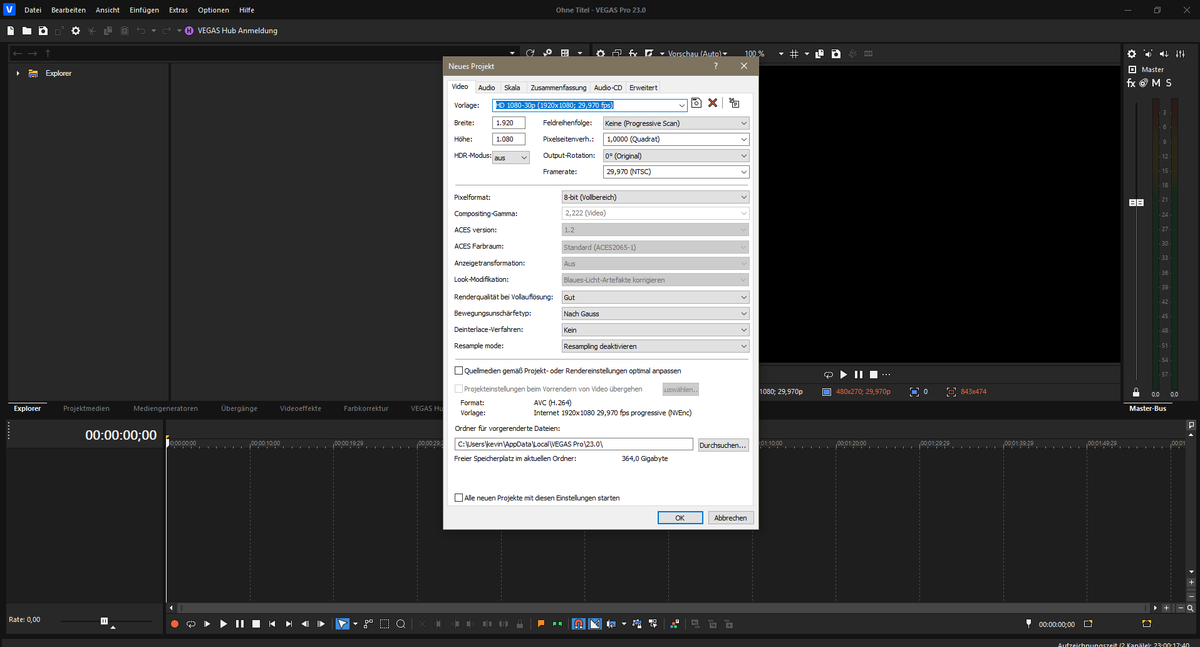Open the Bearbeiten menu
This screenshot has width=1200, height=647.
[68, 10]
